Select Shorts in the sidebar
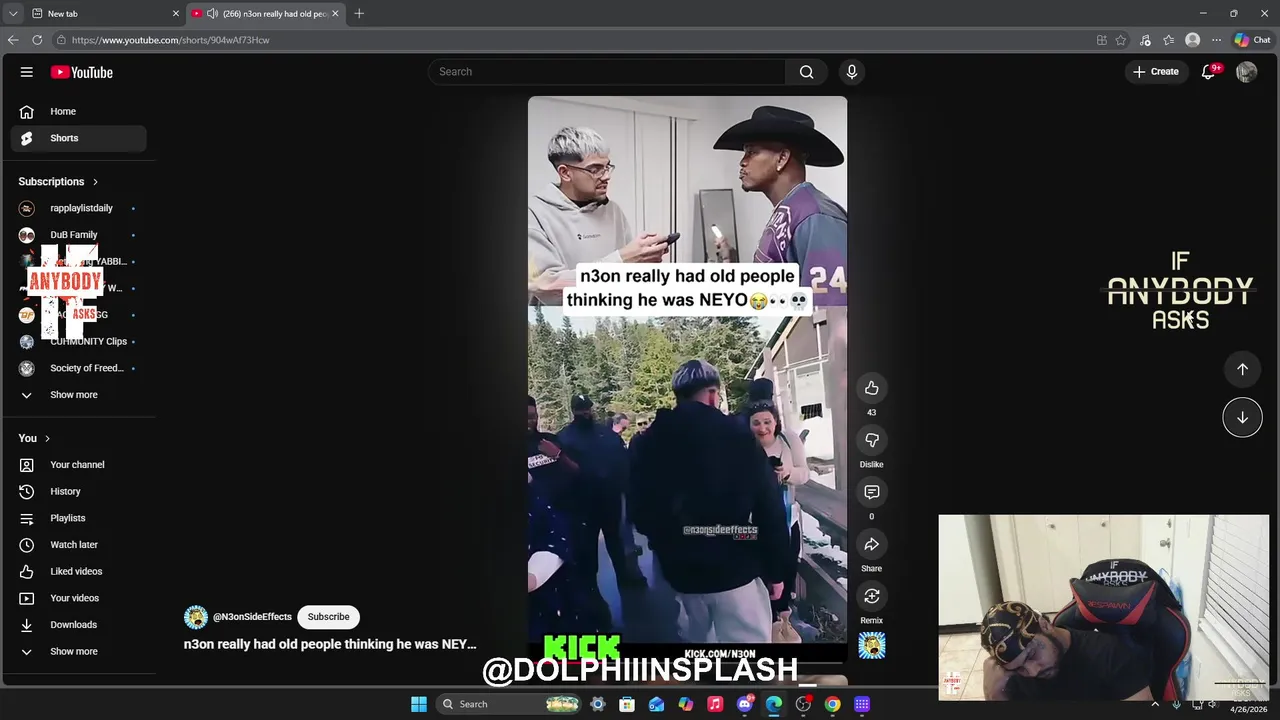 [78, 138]
